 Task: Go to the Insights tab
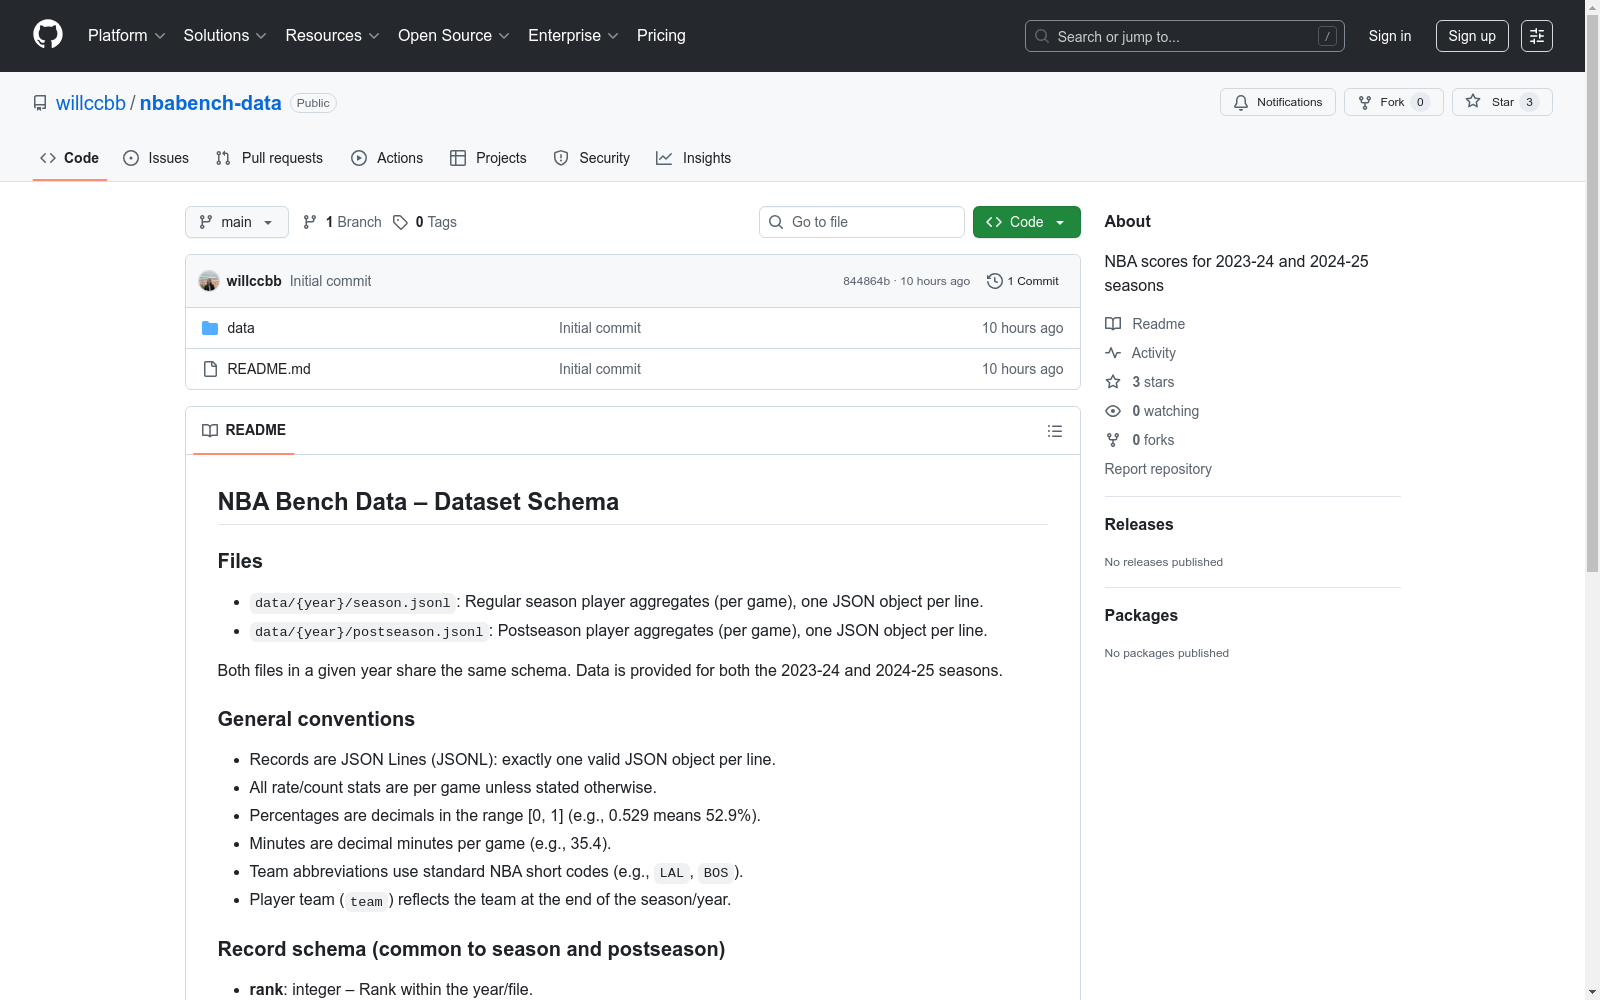point(693,158)
